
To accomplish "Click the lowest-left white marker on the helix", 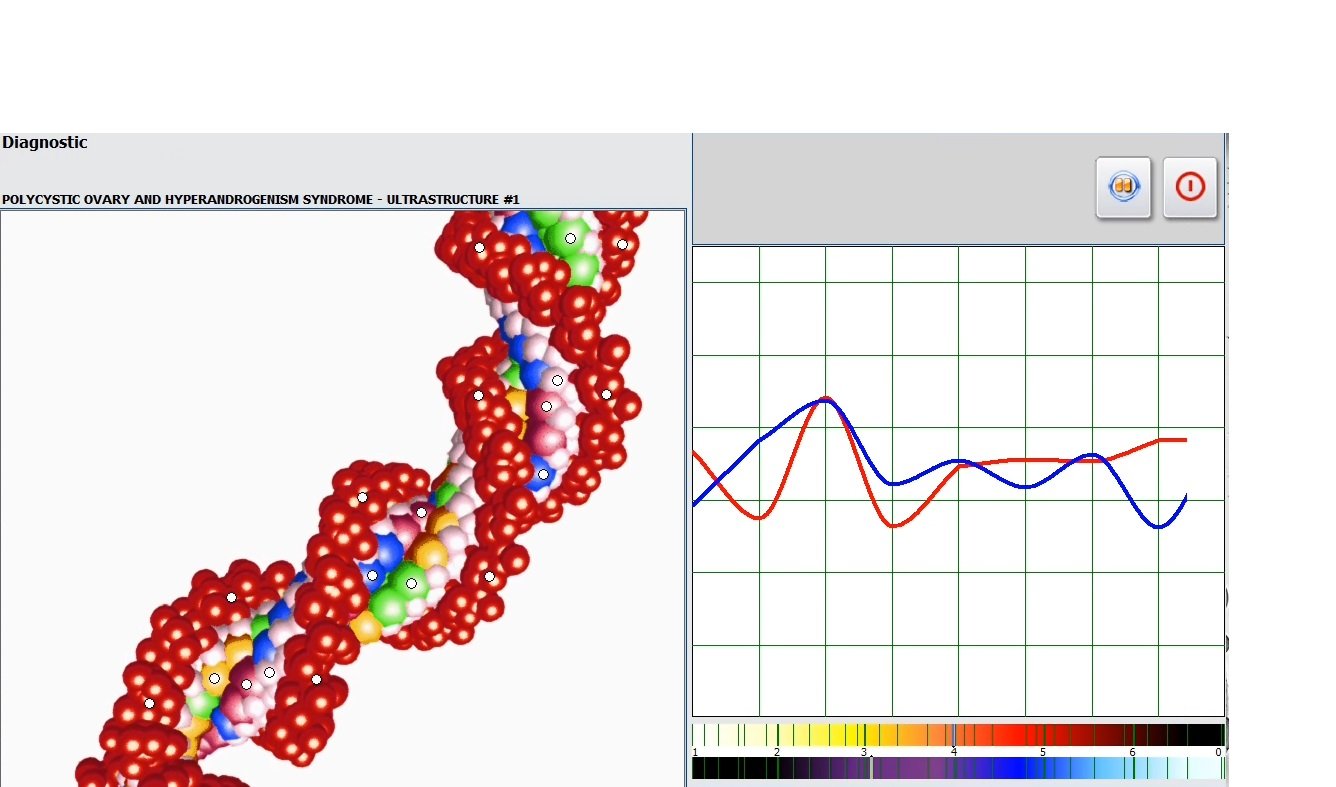I will point(149,703).
